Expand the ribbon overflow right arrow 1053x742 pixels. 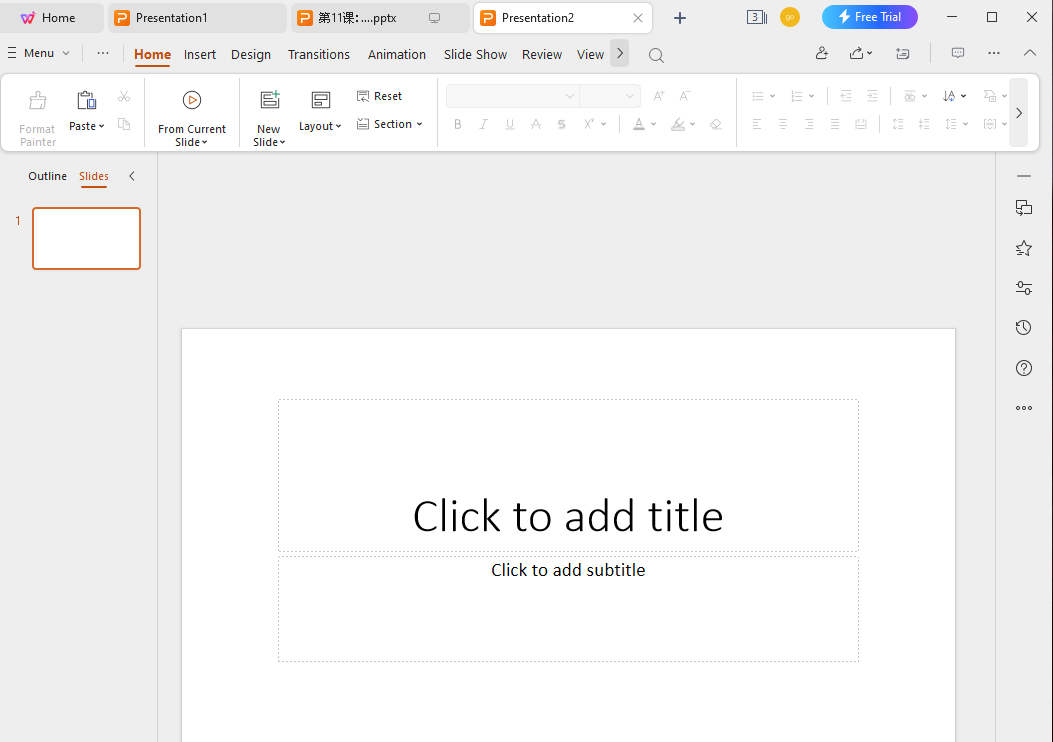[1019, 113]
